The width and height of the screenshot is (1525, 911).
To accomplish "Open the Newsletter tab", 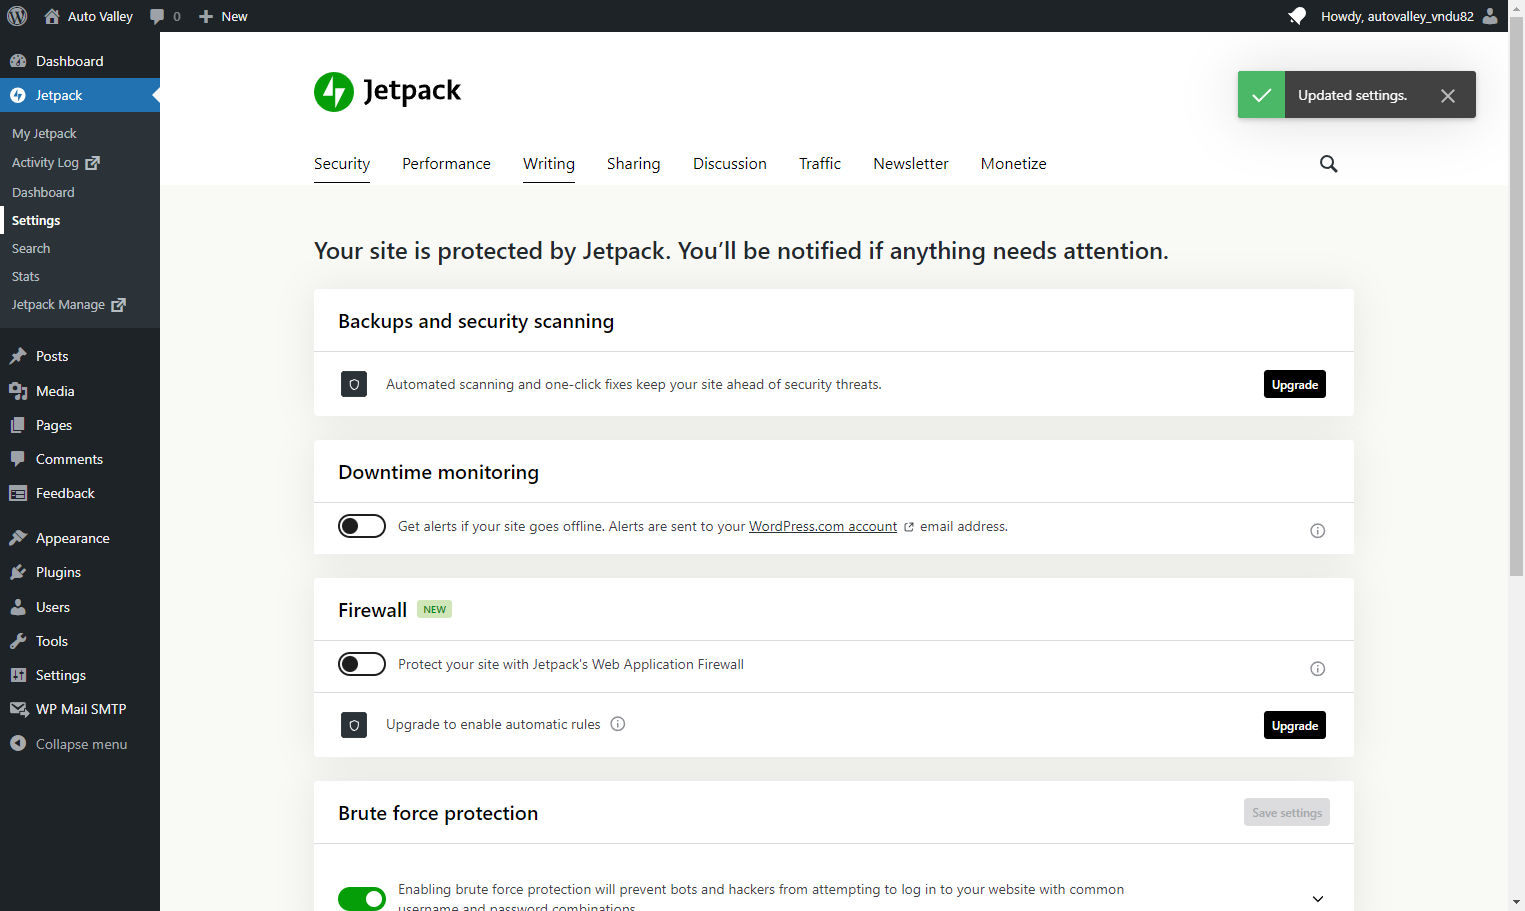I will click(x=911, y=164).
